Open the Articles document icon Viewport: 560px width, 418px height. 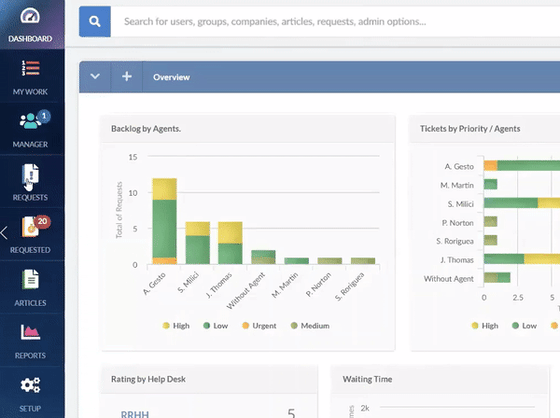pos(30,279)
